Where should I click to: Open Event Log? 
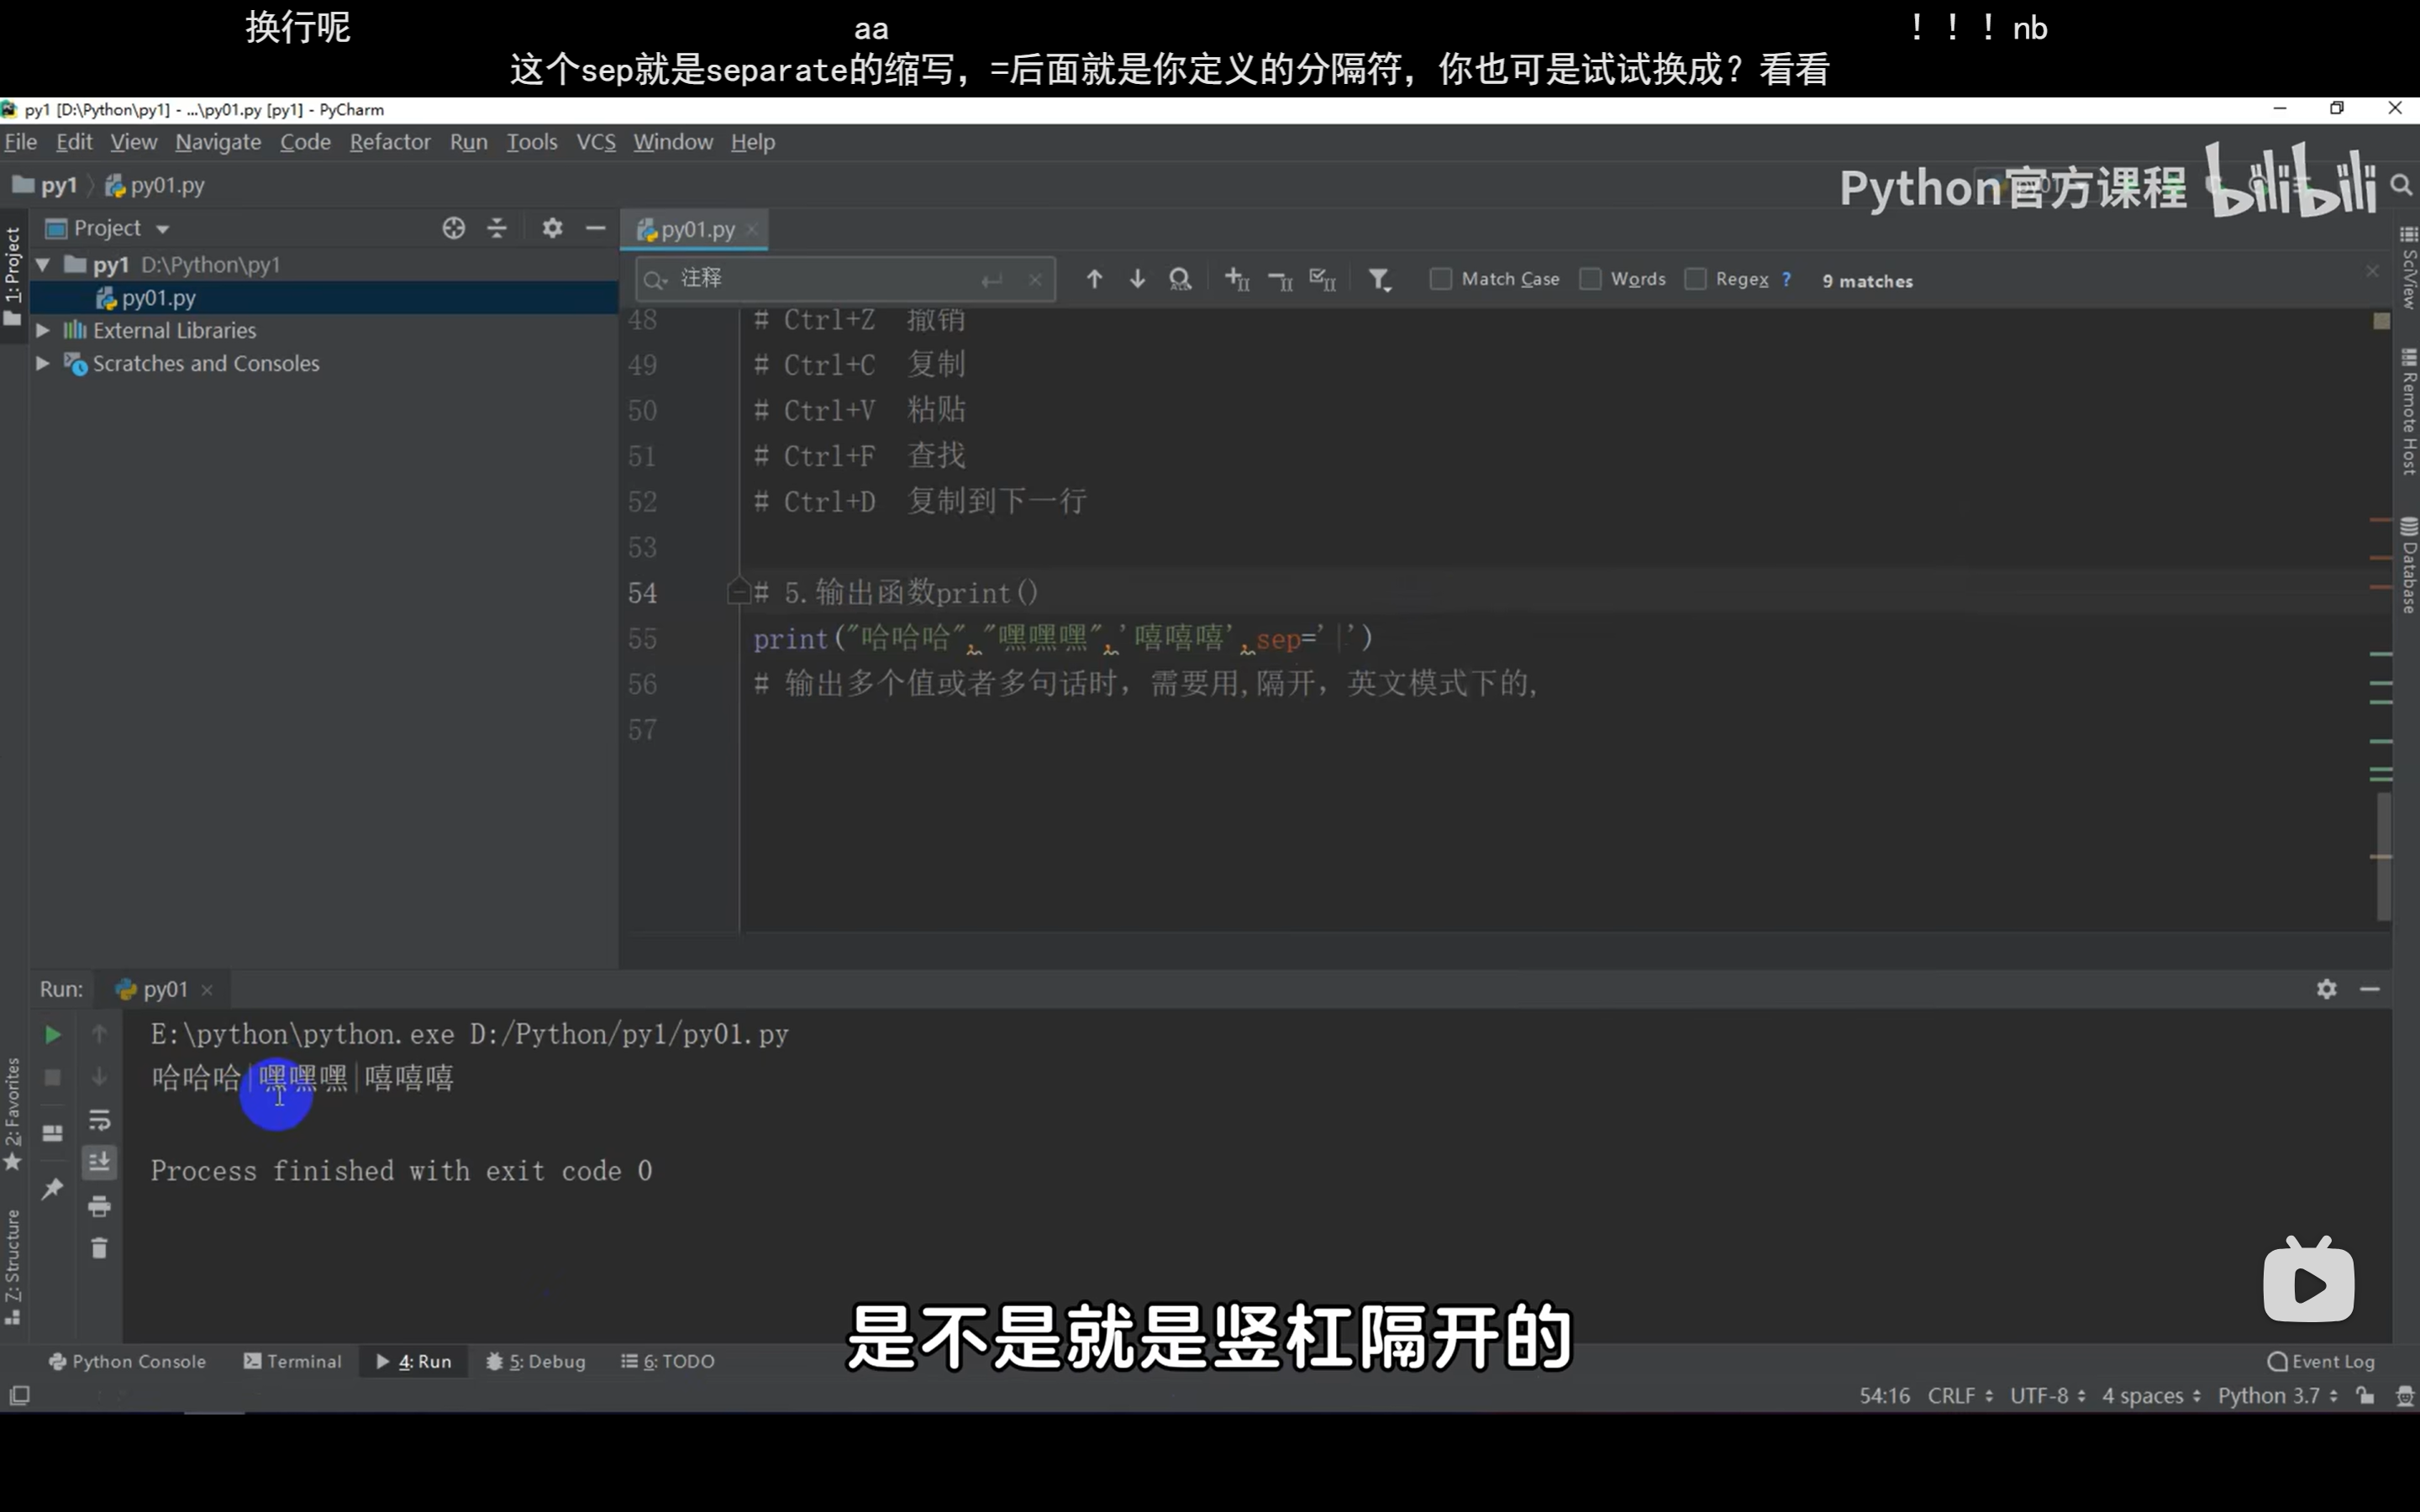point(2321,1361)
